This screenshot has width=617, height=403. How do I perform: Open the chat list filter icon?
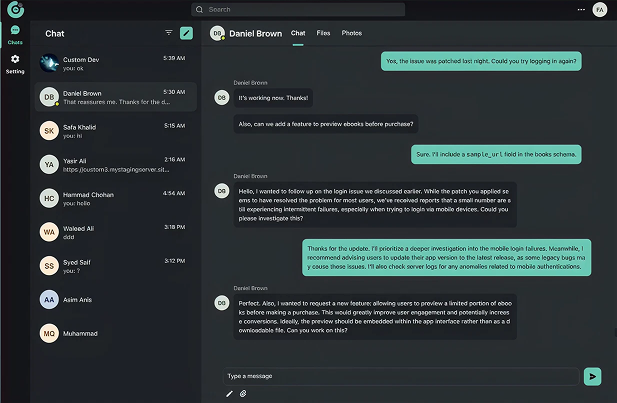(x=168, y=33)
